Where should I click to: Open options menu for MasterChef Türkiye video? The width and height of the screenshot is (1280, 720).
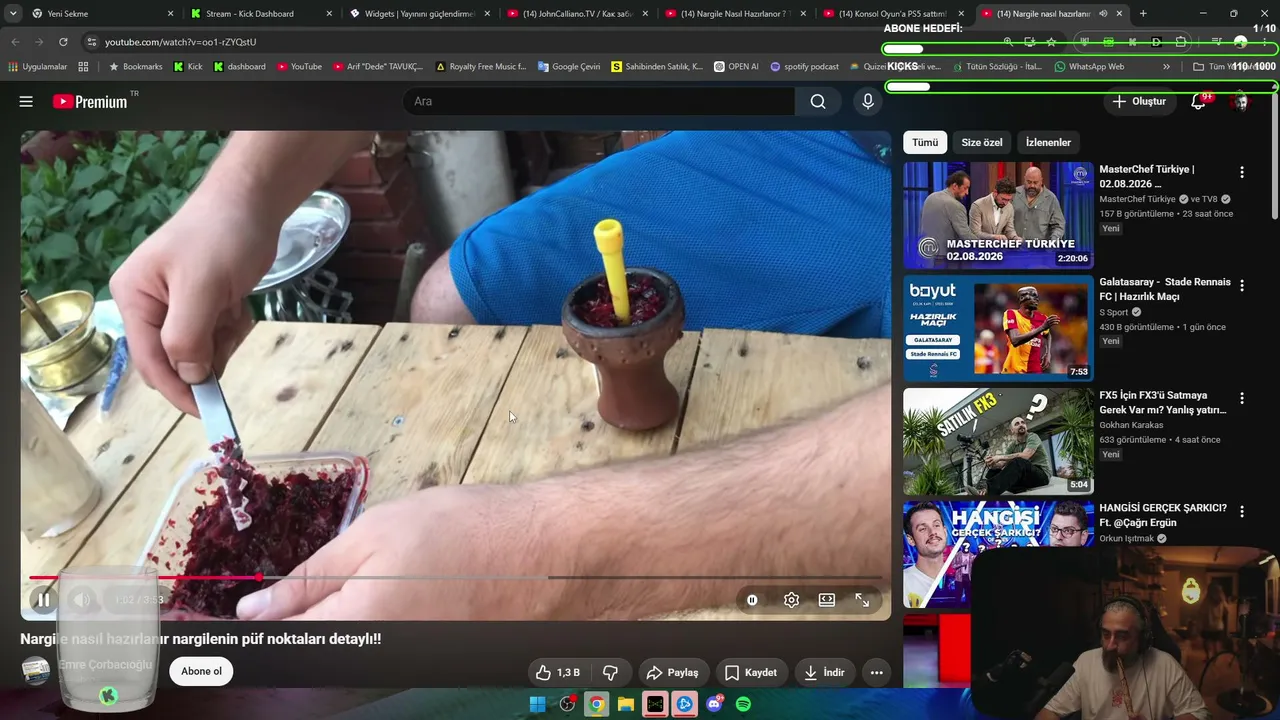(x=1242, y=172)
